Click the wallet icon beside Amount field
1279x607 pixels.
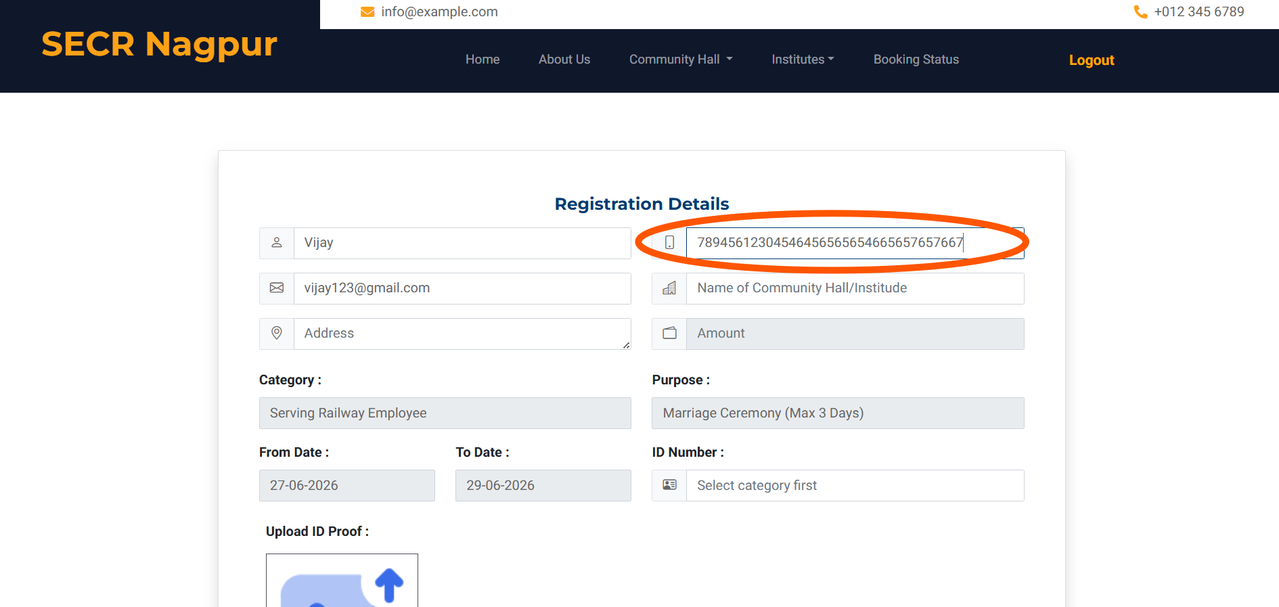670,334
